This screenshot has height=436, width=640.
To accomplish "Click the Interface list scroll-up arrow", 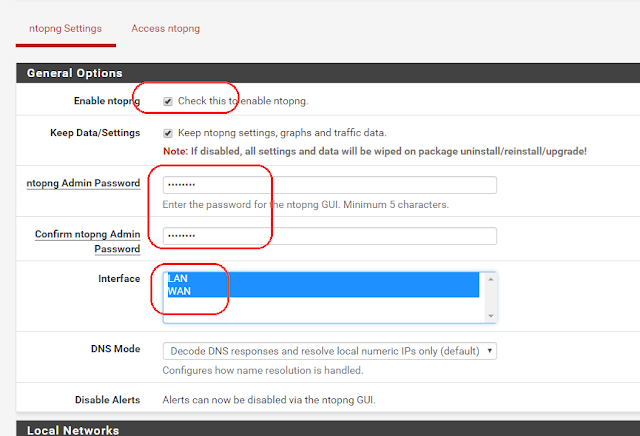I will pyautogui.click(x=491, y=279).
